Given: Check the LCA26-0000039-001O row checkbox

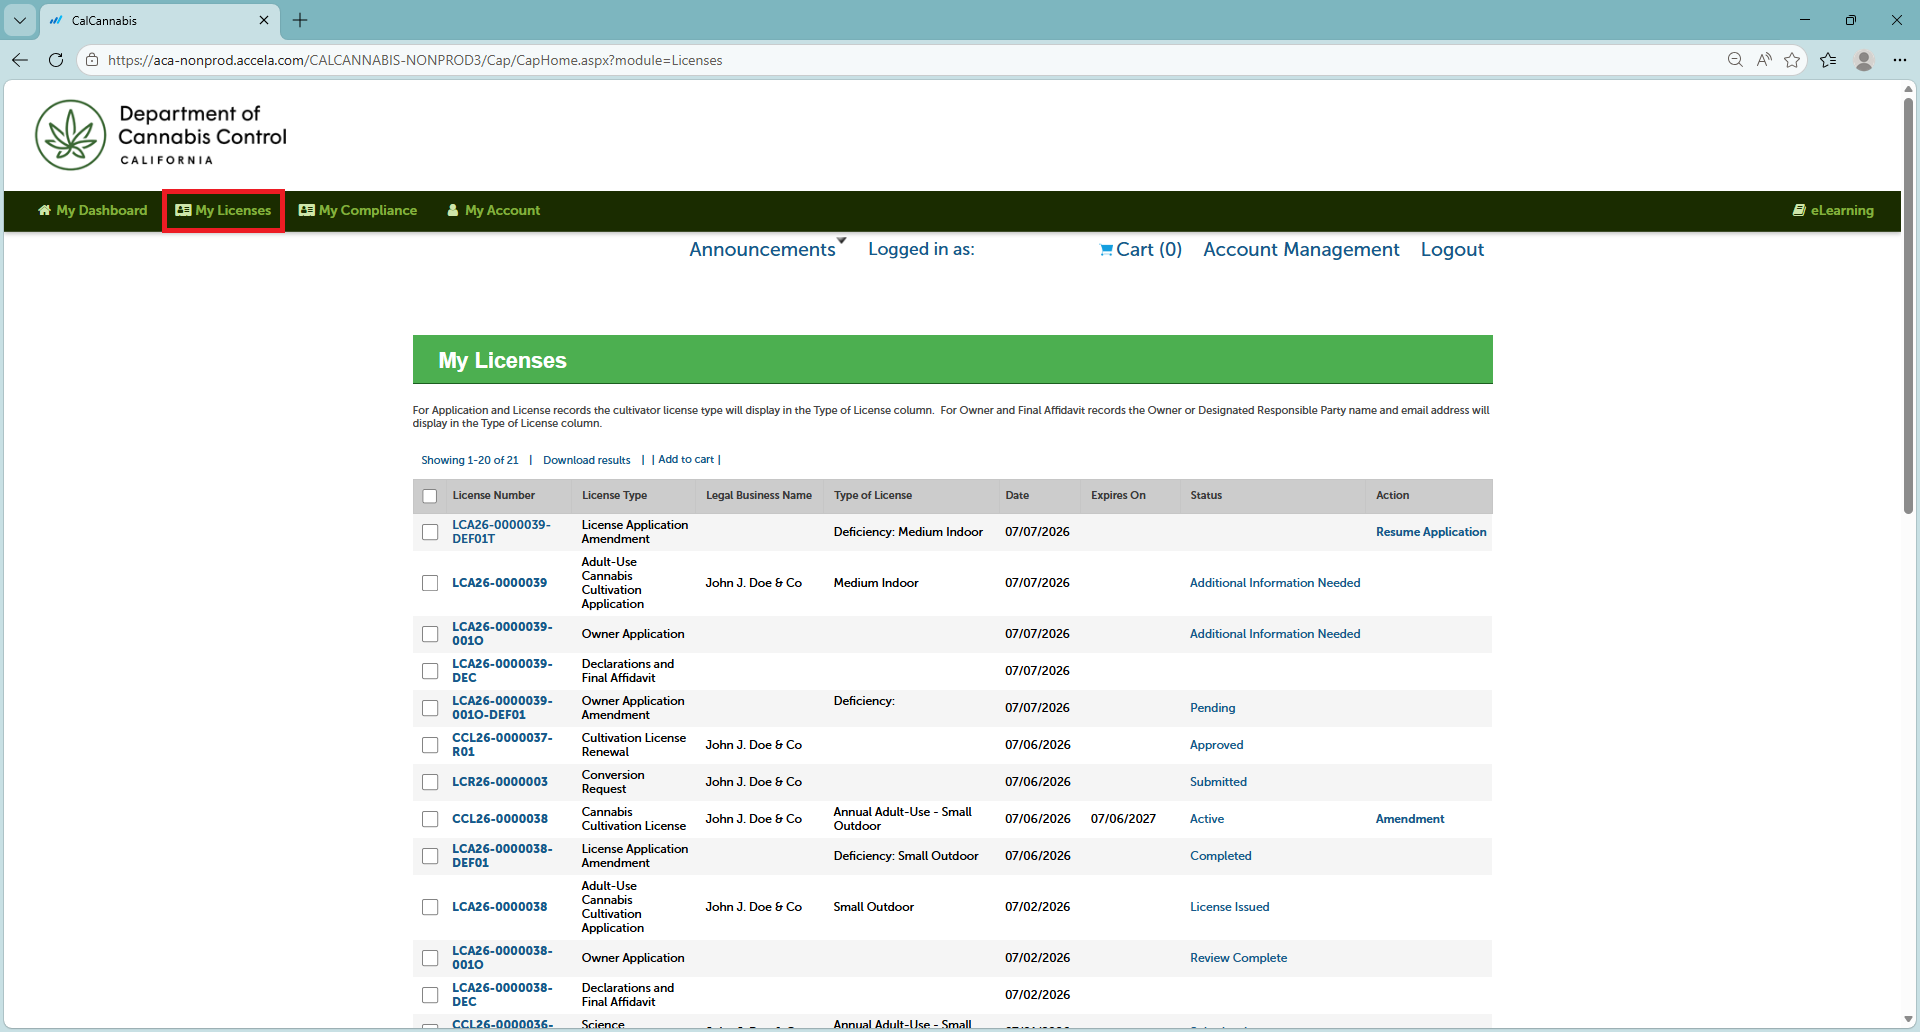Looking at the screenshot, I should [430, 634].
